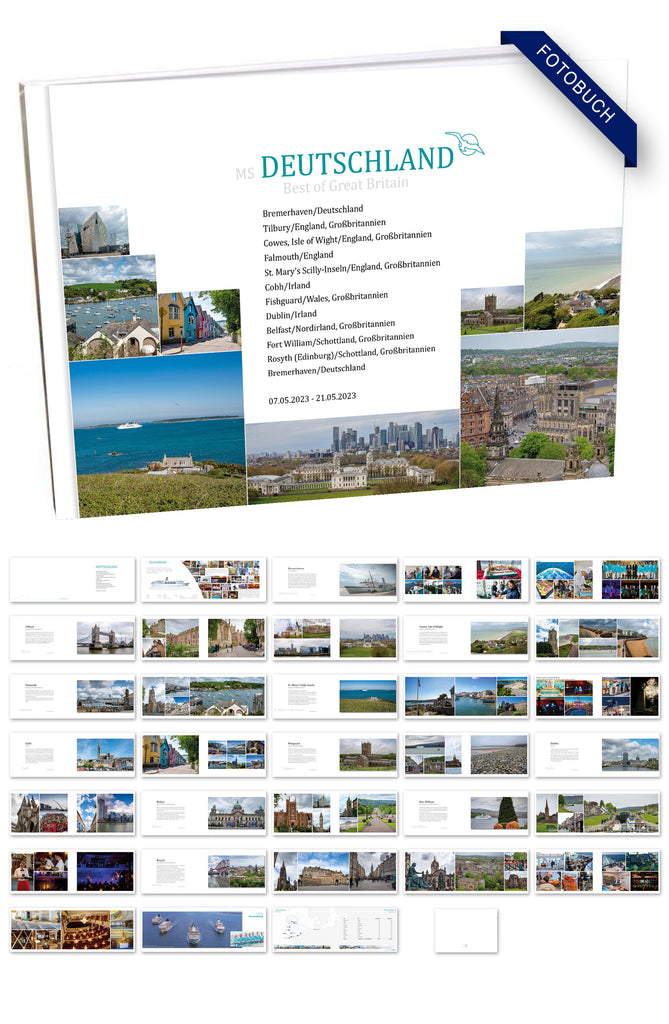Open the aerial spread showing the fleet of ships
Viewport: 669px width, 1024px height.
point(204,930)
